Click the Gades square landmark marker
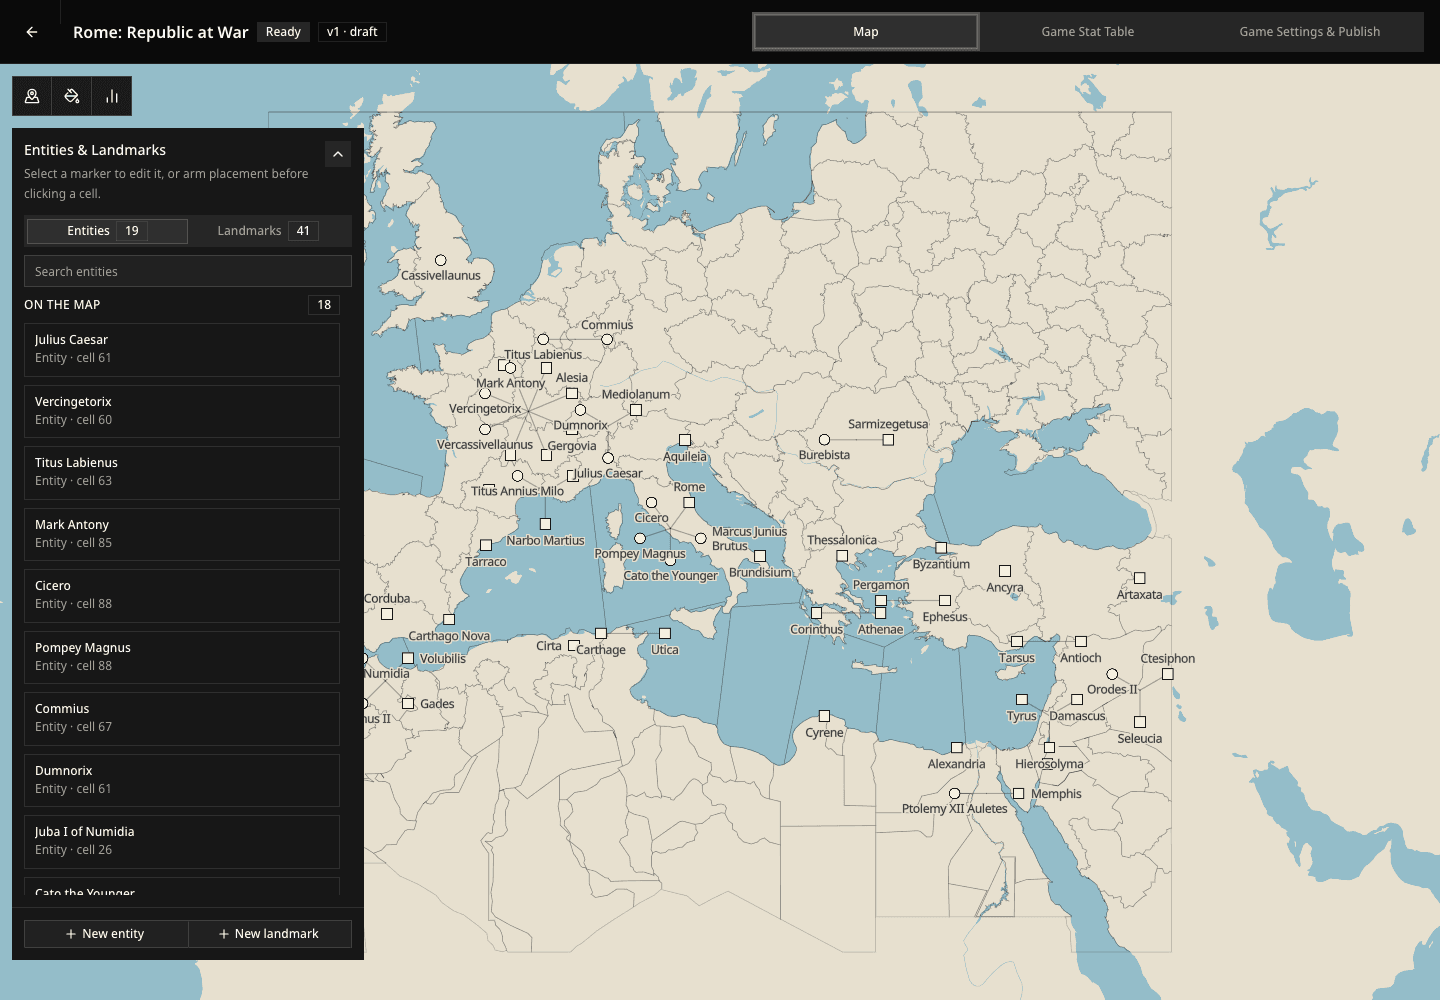1440x1000 pixels. point(408,703)
